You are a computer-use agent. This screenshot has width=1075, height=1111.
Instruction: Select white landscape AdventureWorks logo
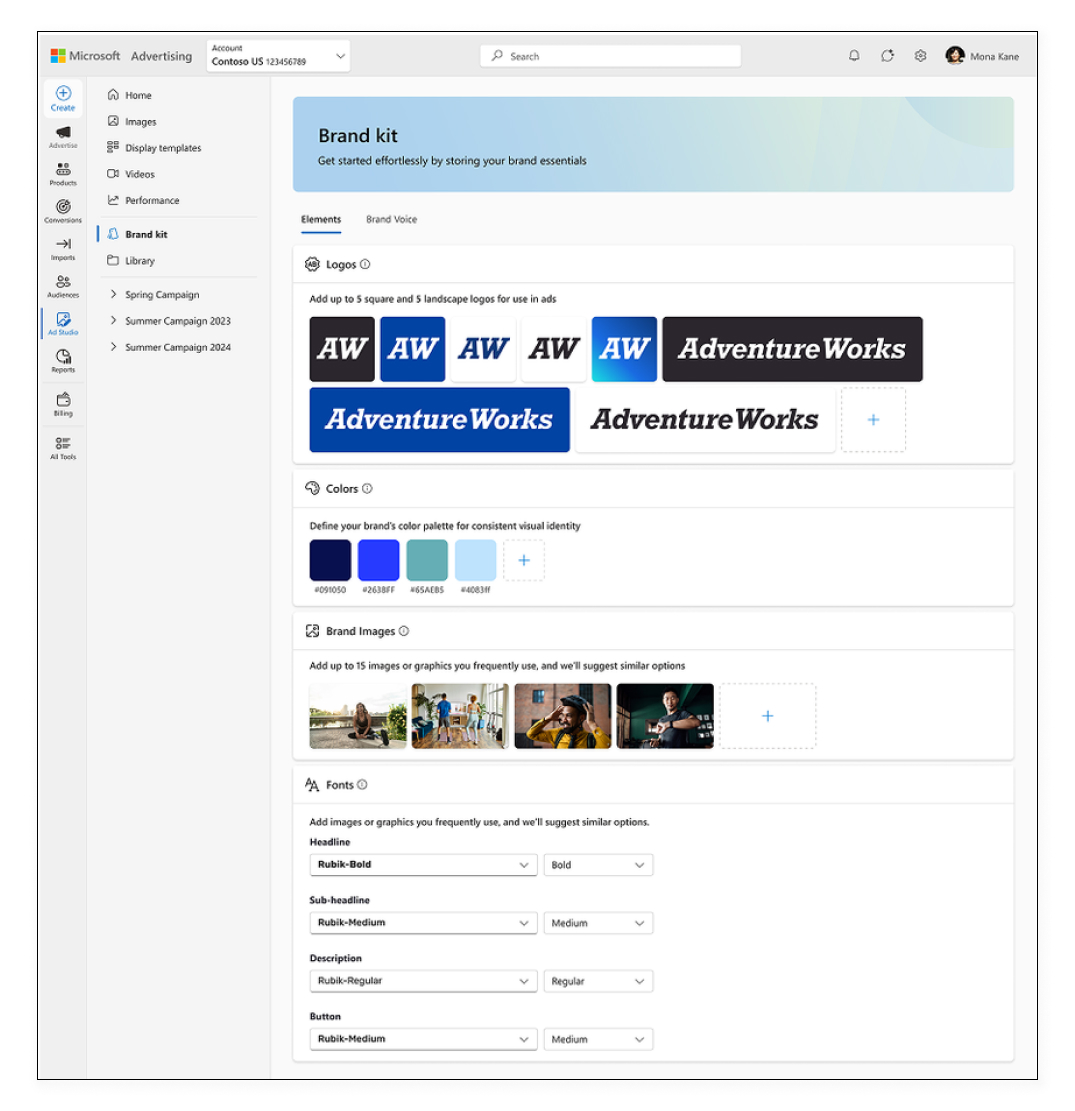pyautogui.click(x=705, y=419)
